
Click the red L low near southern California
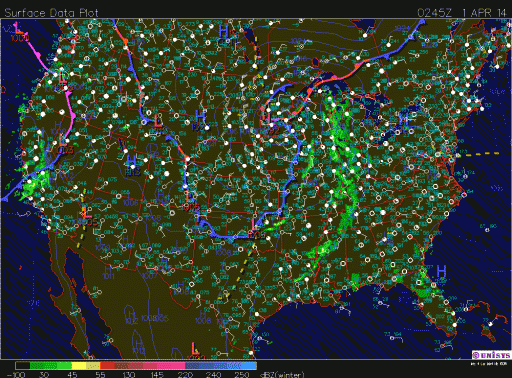[85, 213]
